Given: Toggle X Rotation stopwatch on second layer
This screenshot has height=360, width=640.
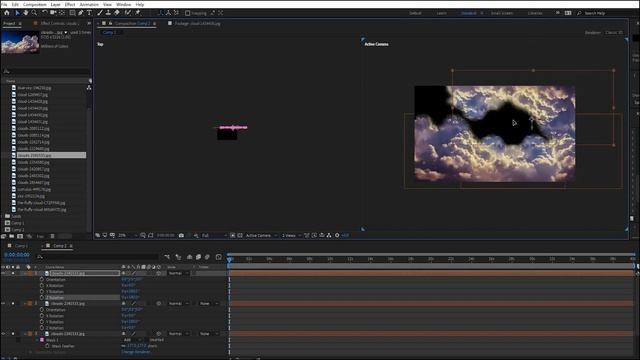Looking at the screenshot, I should click(42, 316).
